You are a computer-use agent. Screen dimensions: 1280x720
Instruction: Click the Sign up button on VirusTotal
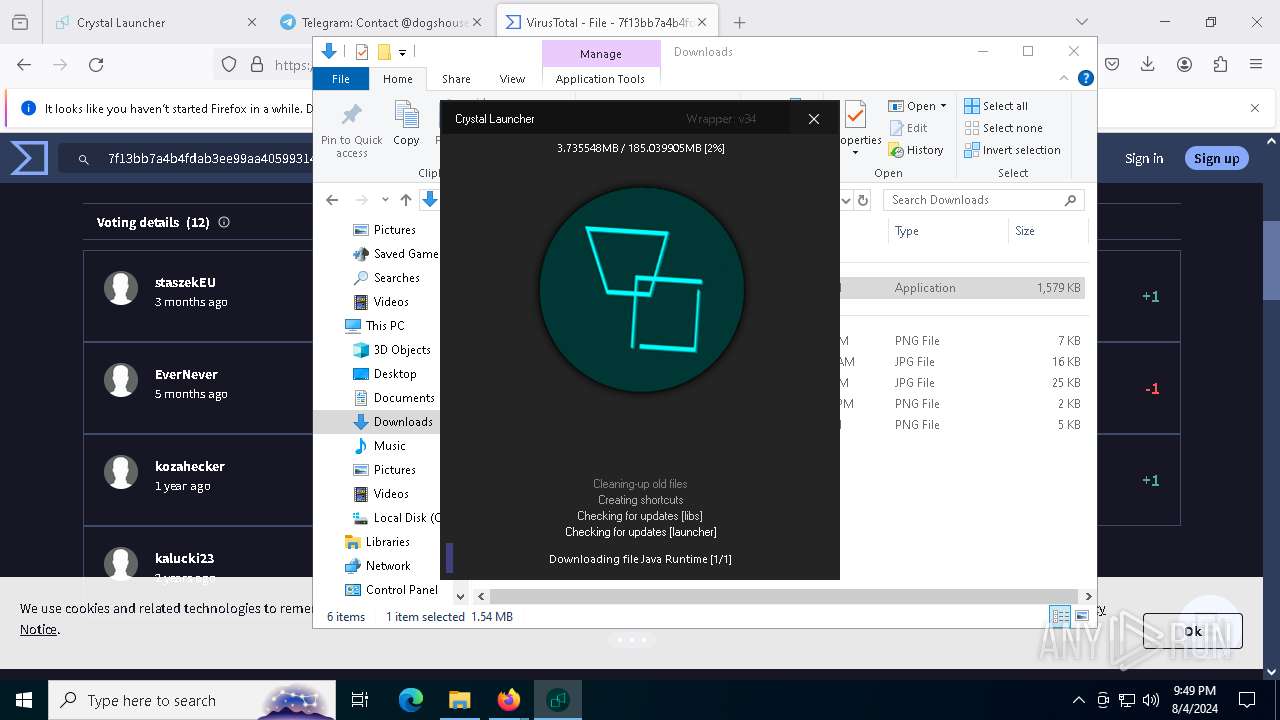click(x=1216, y=158)
